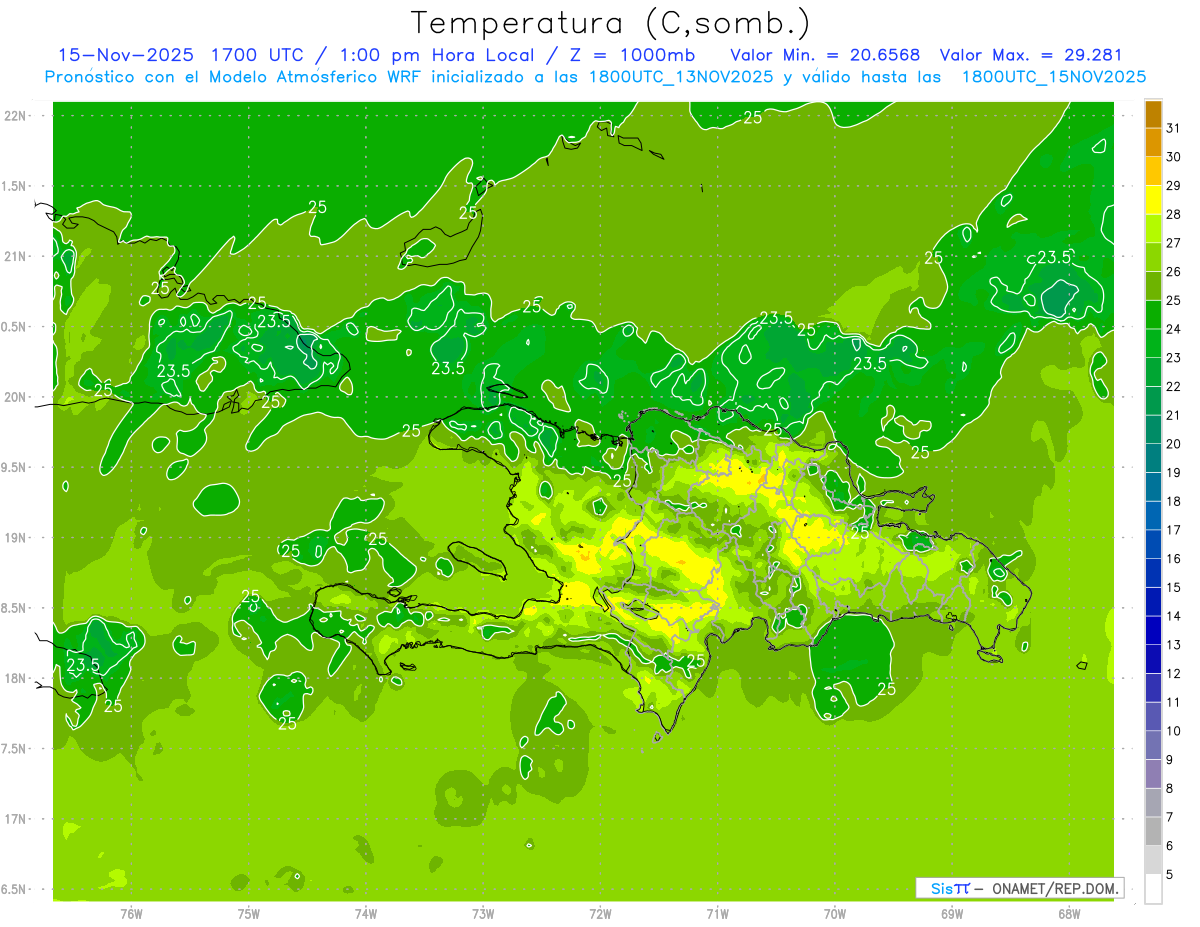
Task: Click legend value 20
Action: point(1173,444)
